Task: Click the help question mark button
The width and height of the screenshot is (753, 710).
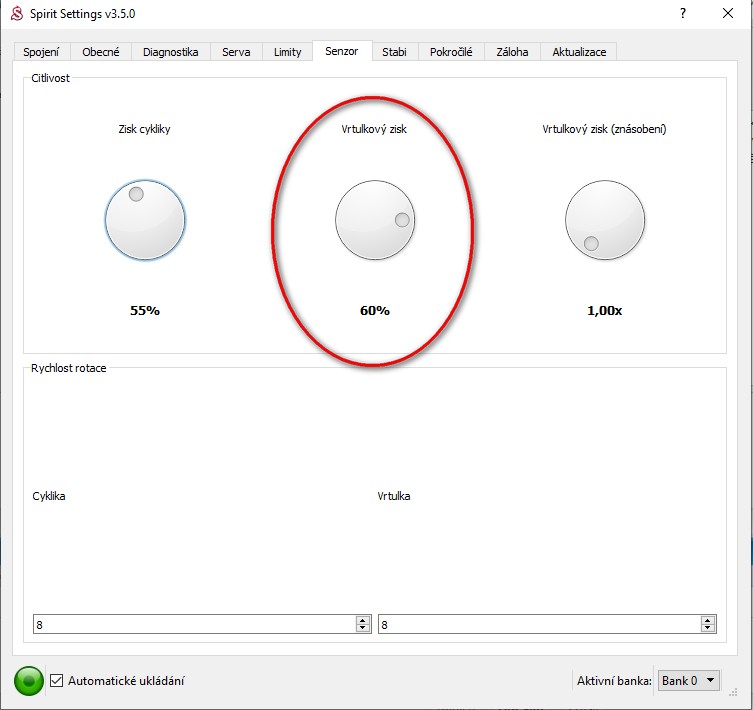Action: (x=682, y=14)
